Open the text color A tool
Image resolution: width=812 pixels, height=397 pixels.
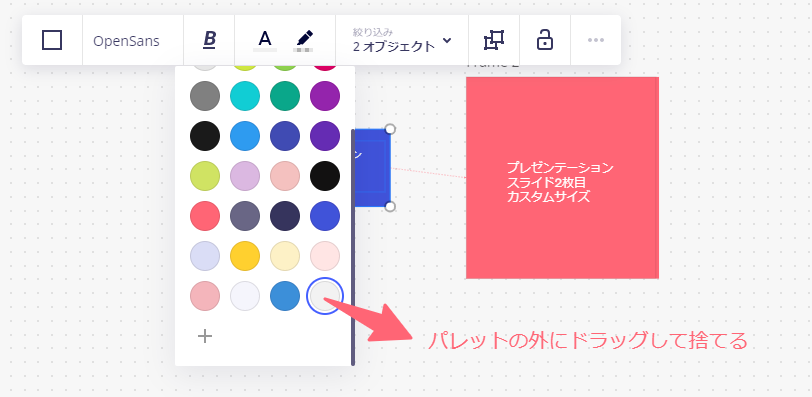(265, 40)
